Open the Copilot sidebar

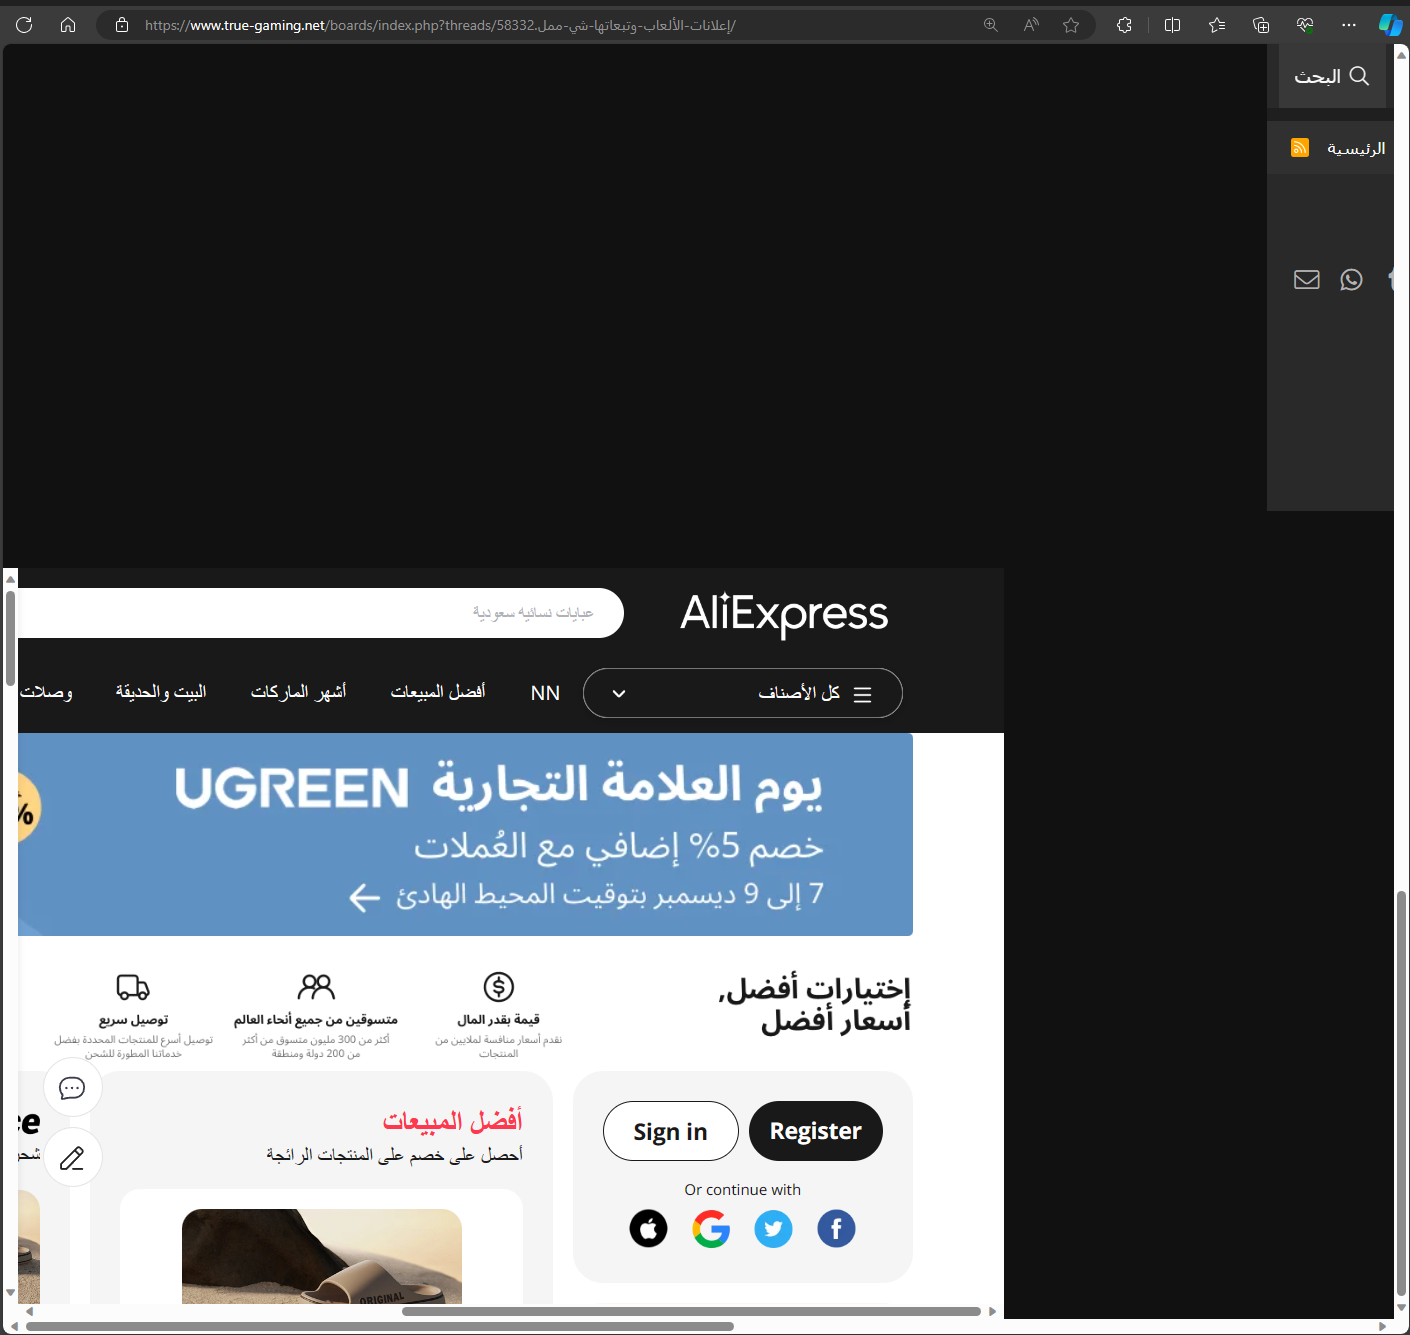[x=1390, y=25]
